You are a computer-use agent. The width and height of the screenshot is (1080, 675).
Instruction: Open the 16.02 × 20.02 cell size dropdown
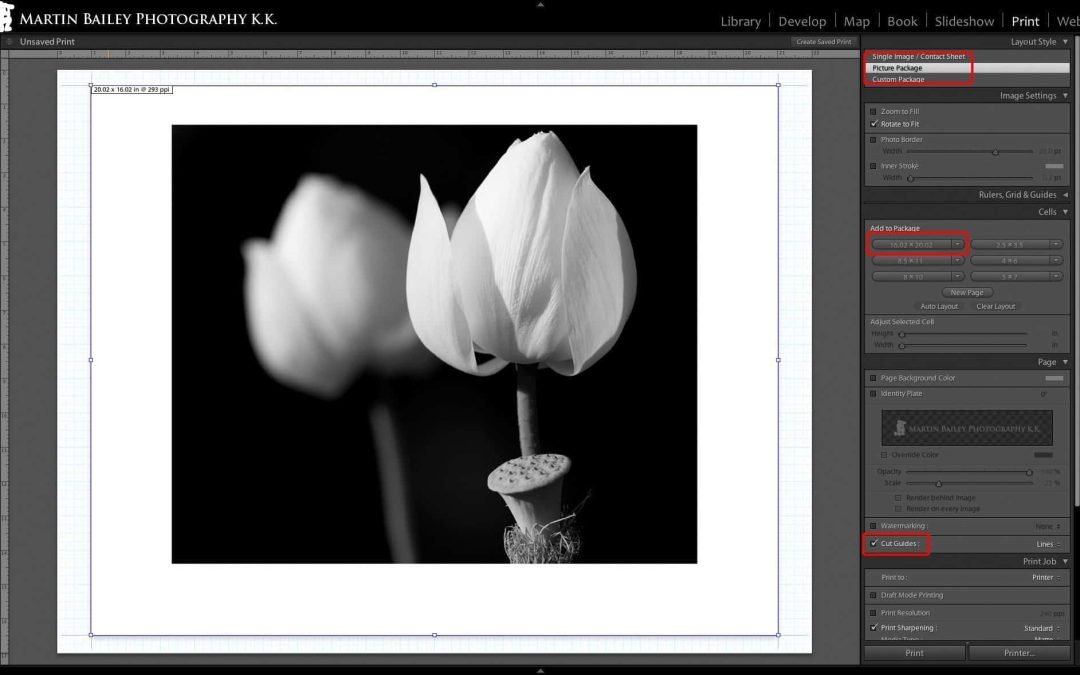959,244
